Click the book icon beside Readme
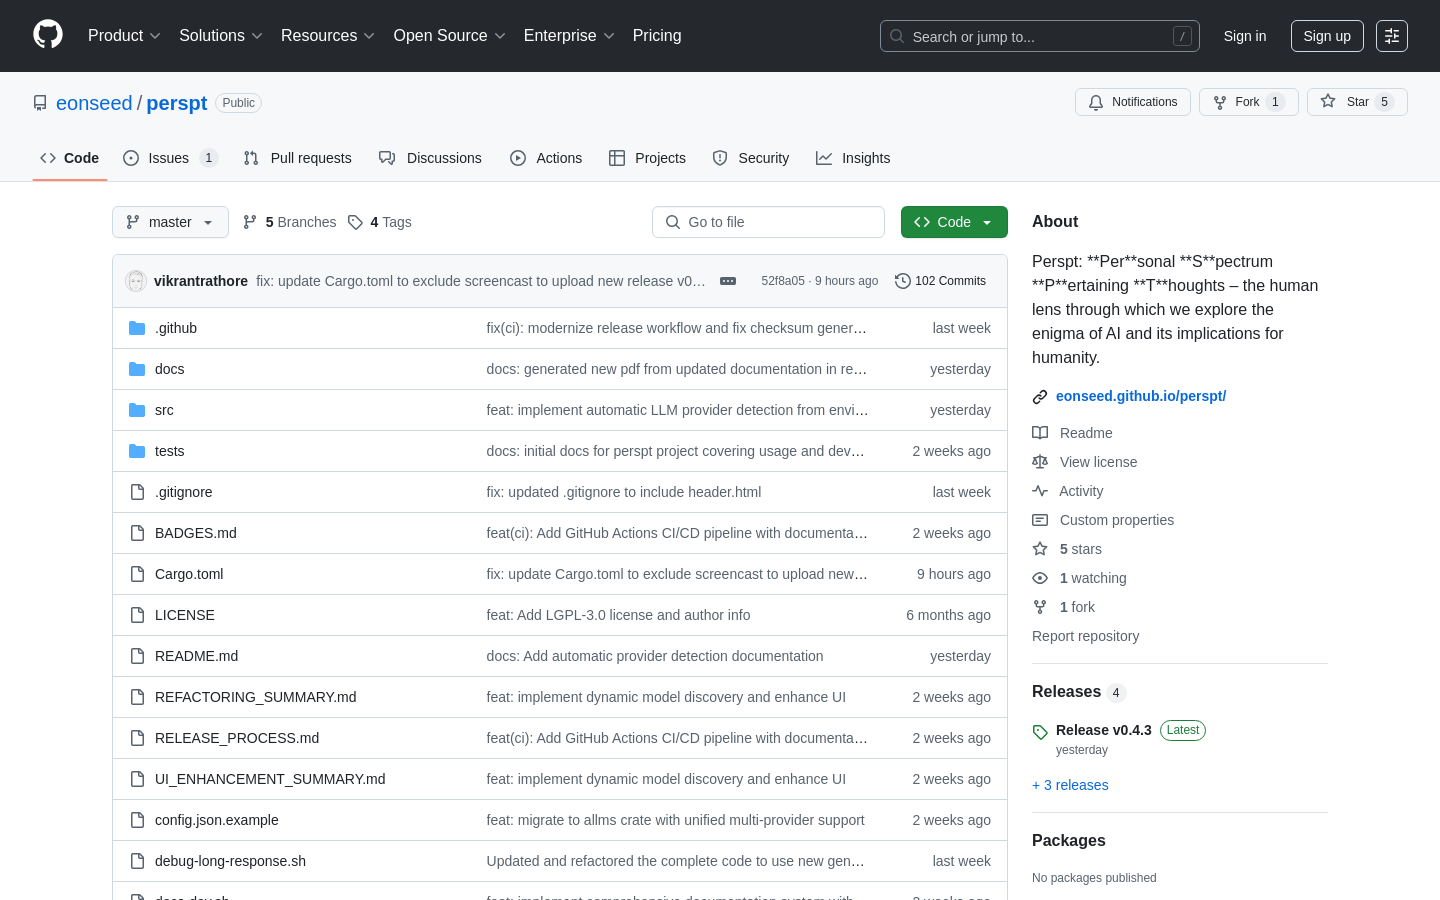The width and height of the screenshot is (1440, 900). (x=1040, y=433)
